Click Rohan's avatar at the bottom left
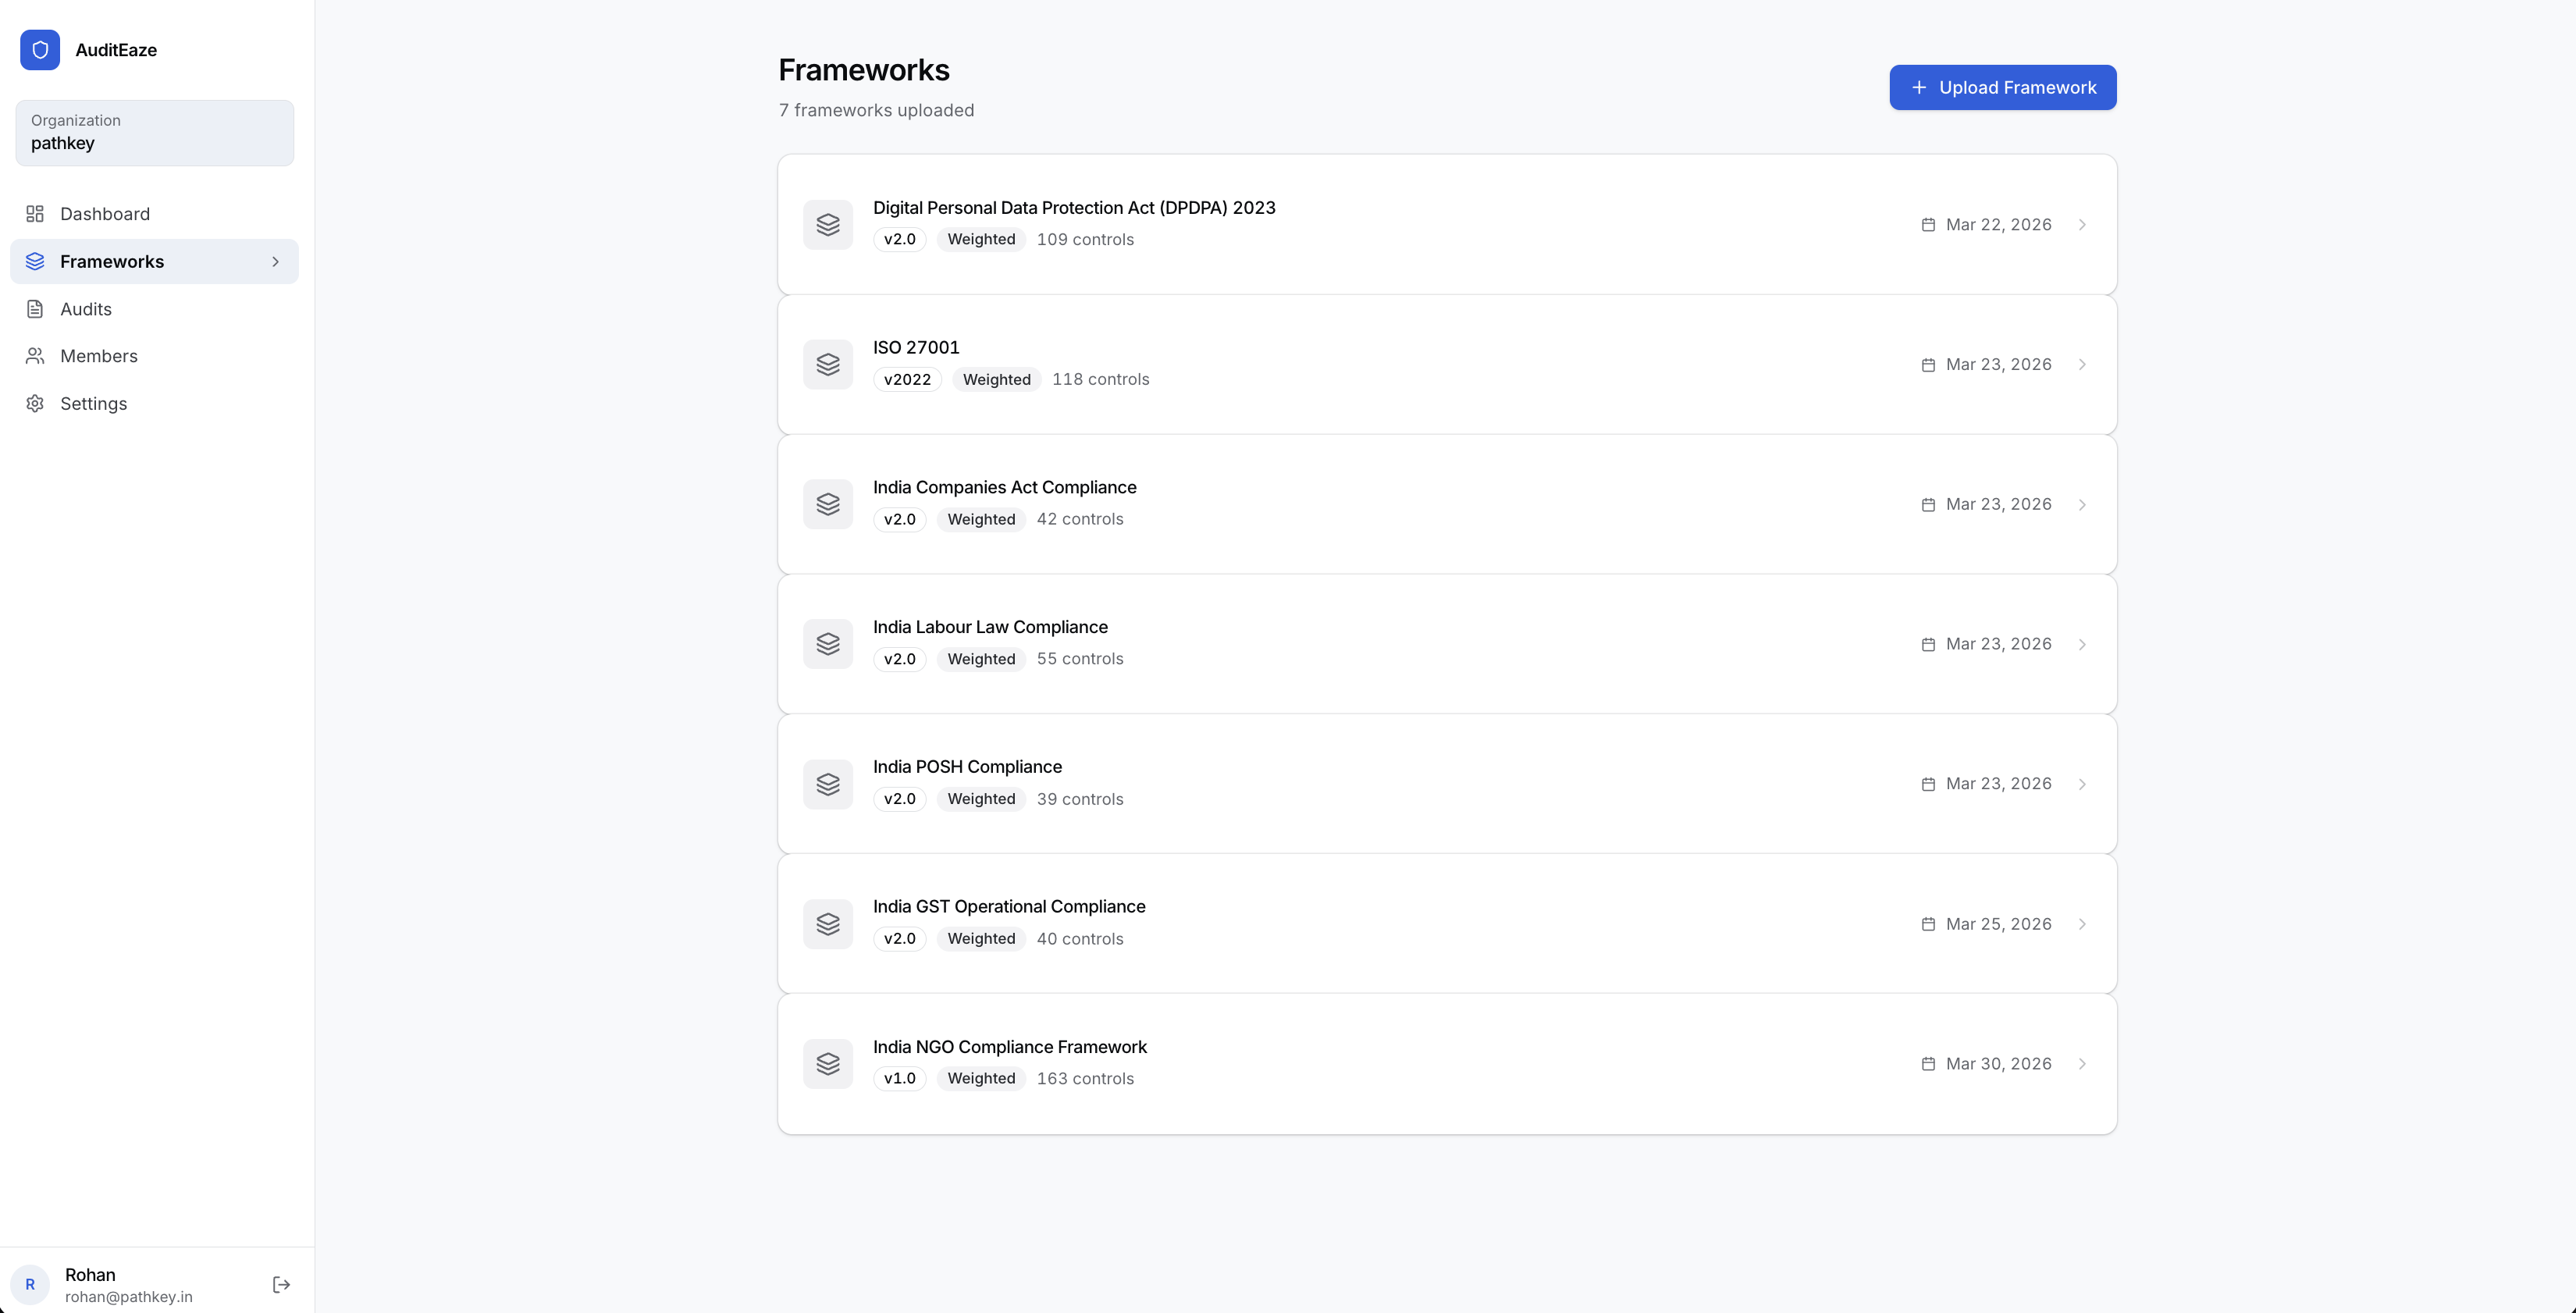The height and width of the screenshot is (1313, 2576). 31,1284
